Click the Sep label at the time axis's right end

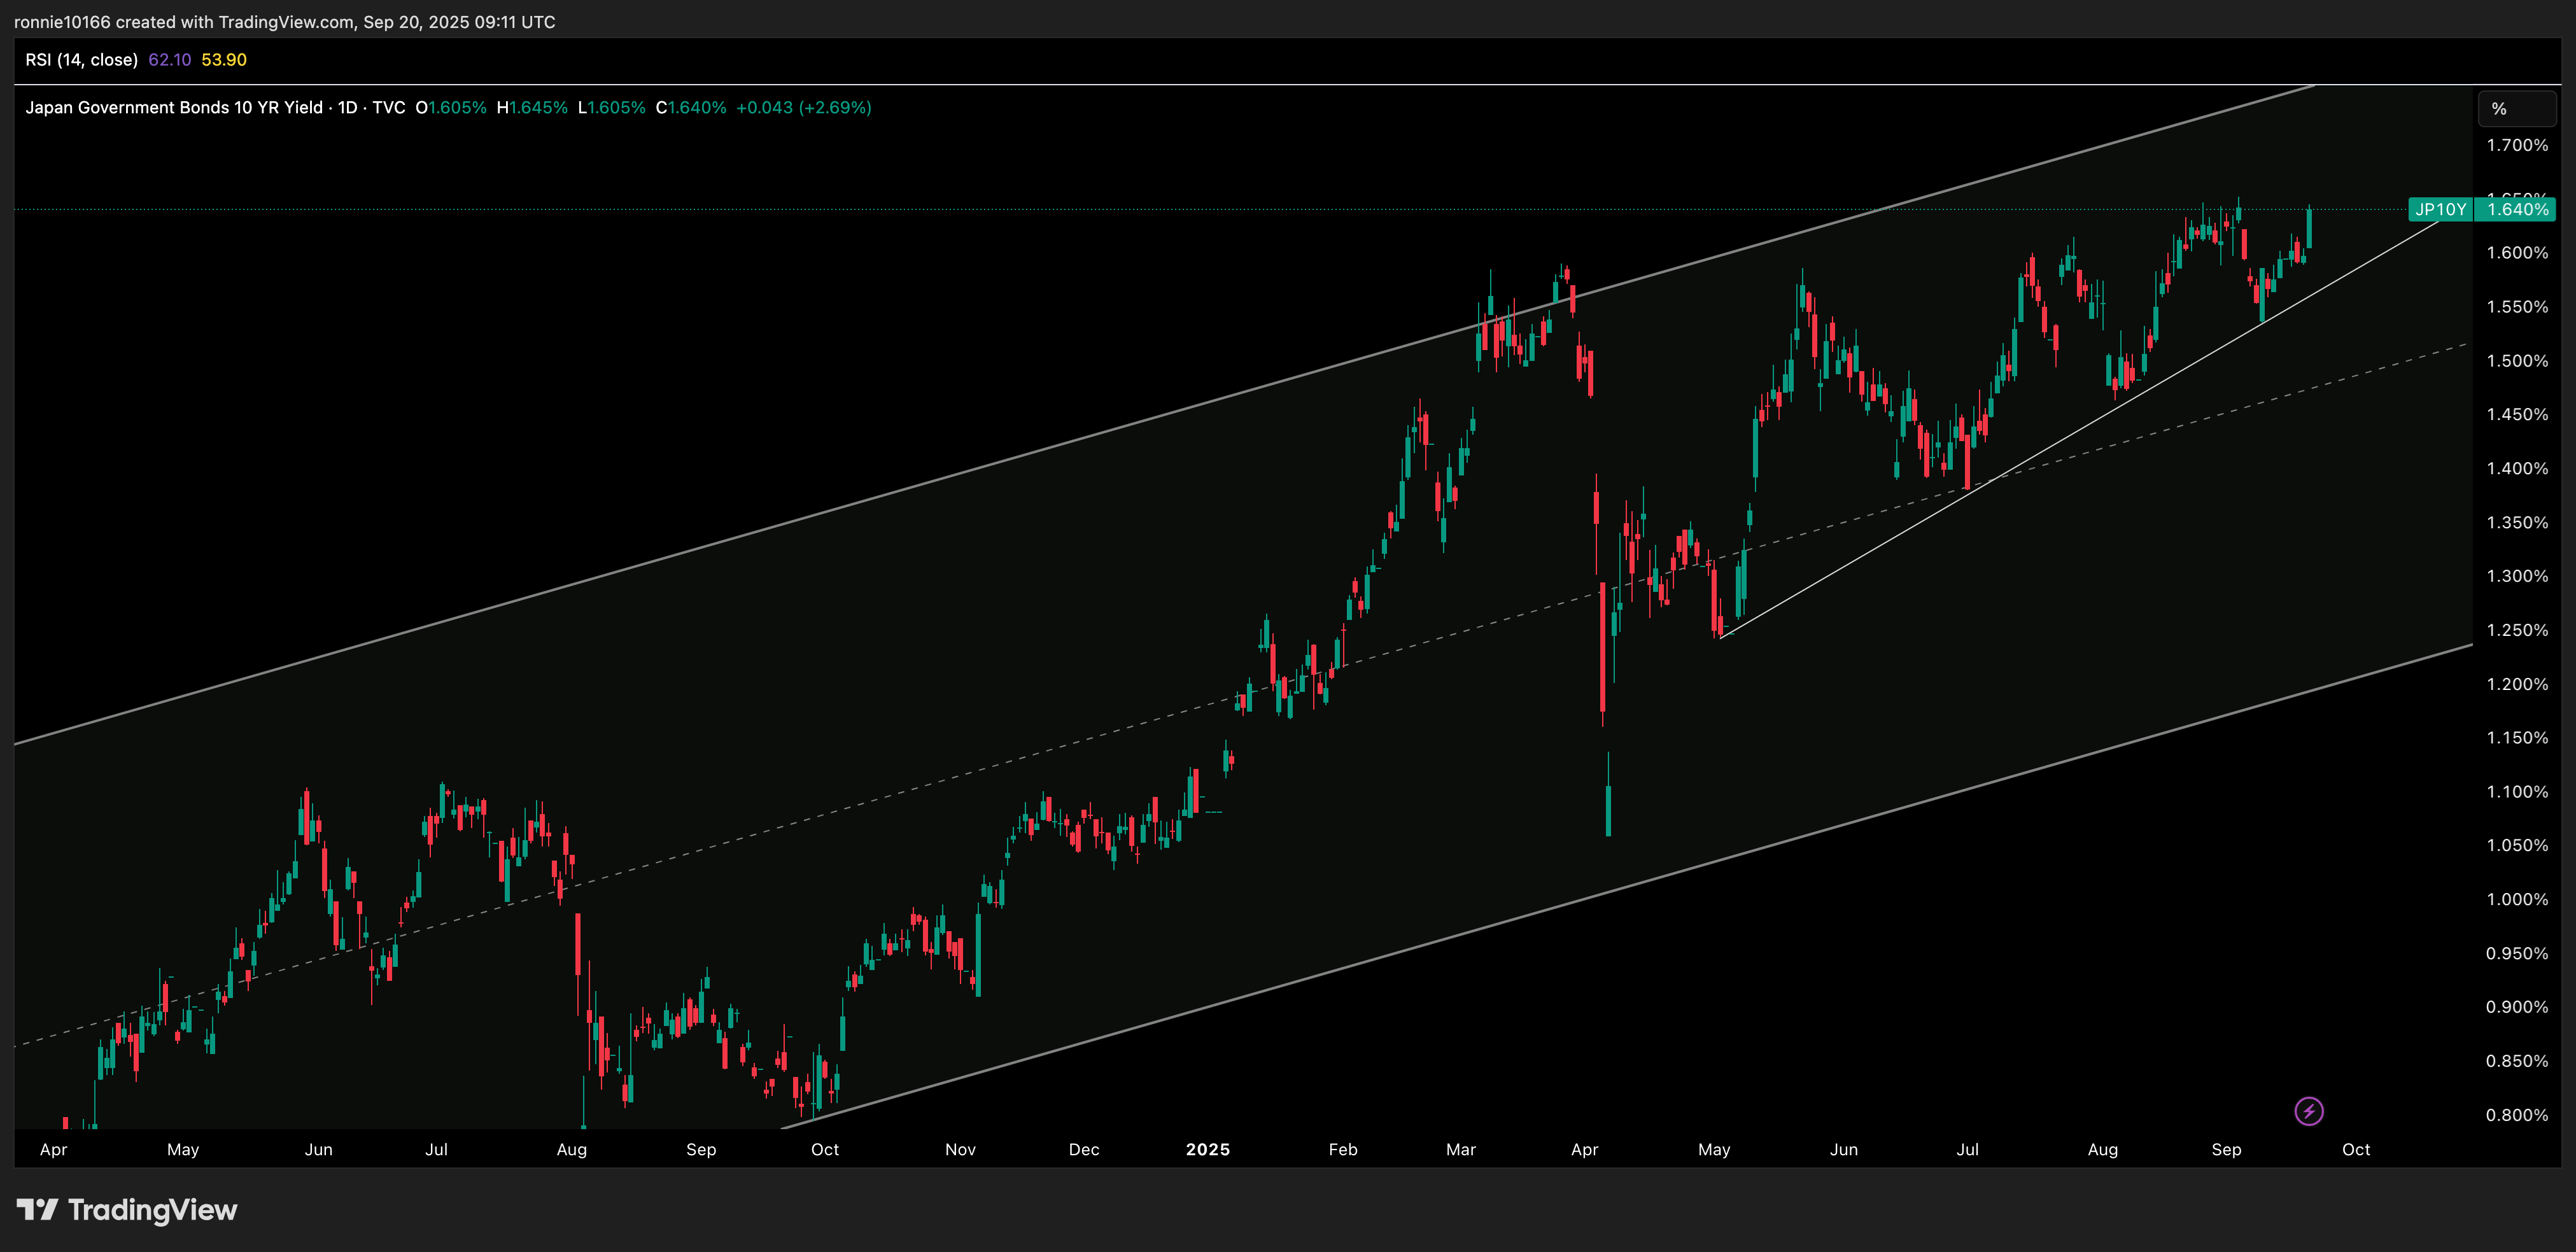click(2226, 1149)
